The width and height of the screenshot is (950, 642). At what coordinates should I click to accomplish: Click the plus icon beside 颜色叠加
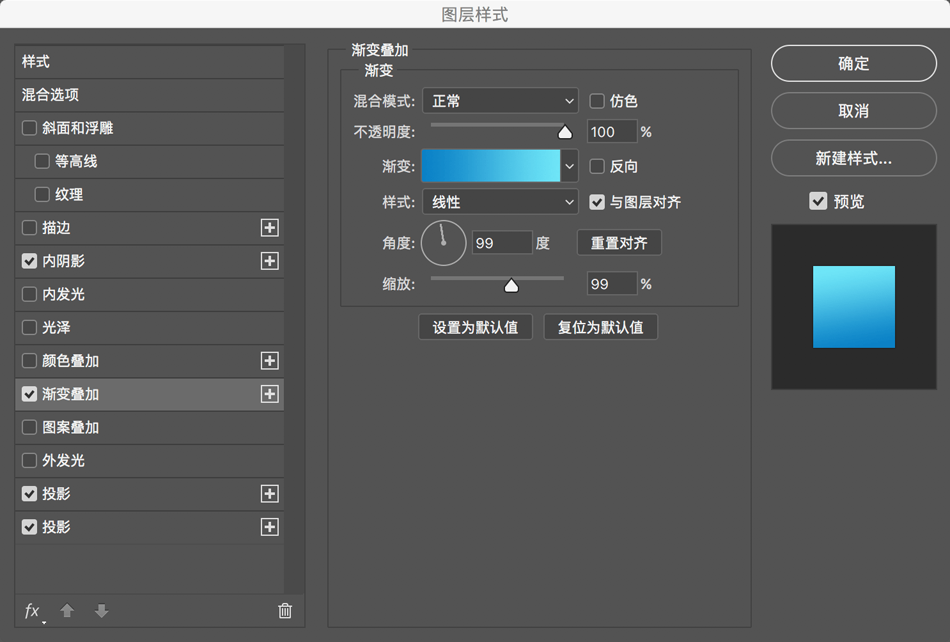(270, 361)
